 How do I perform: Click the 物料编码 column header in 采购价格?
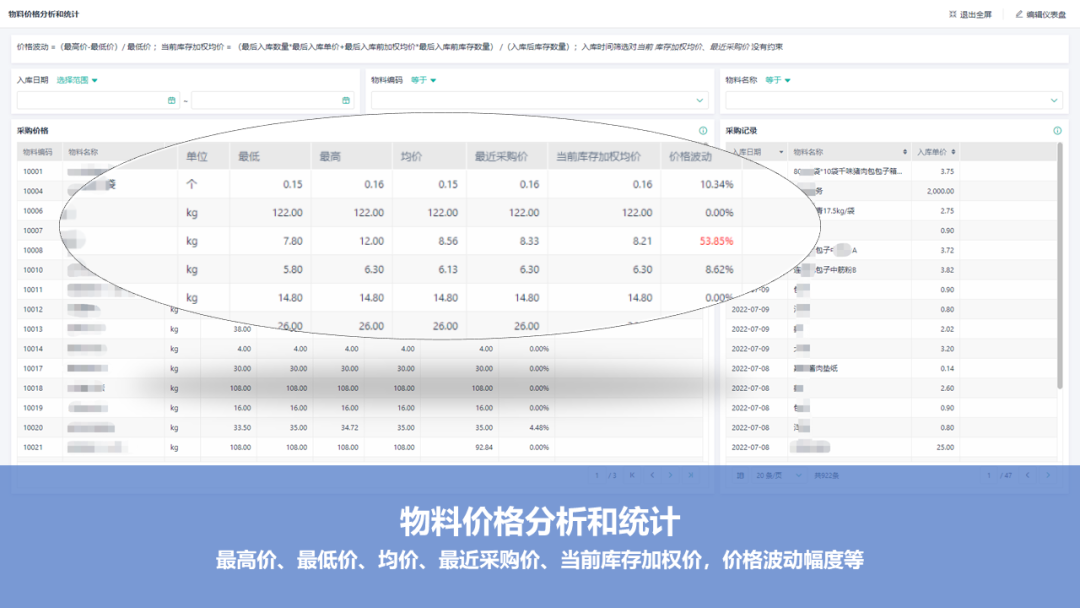point(38,152)
